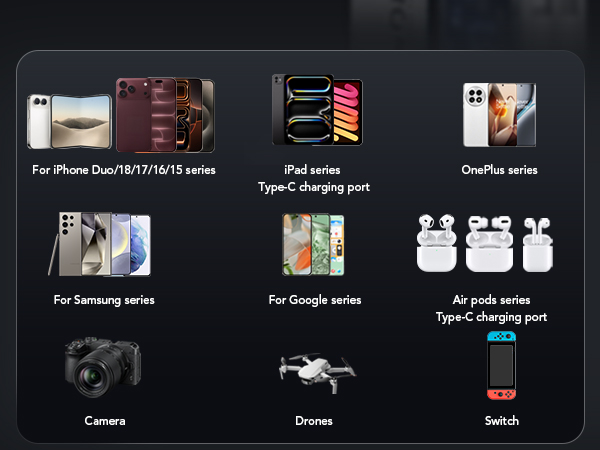The height and width of the screenshot is (450, 600).
Task: Click 'Type-C charging port' under Air pods
Action: click(491, 317)
